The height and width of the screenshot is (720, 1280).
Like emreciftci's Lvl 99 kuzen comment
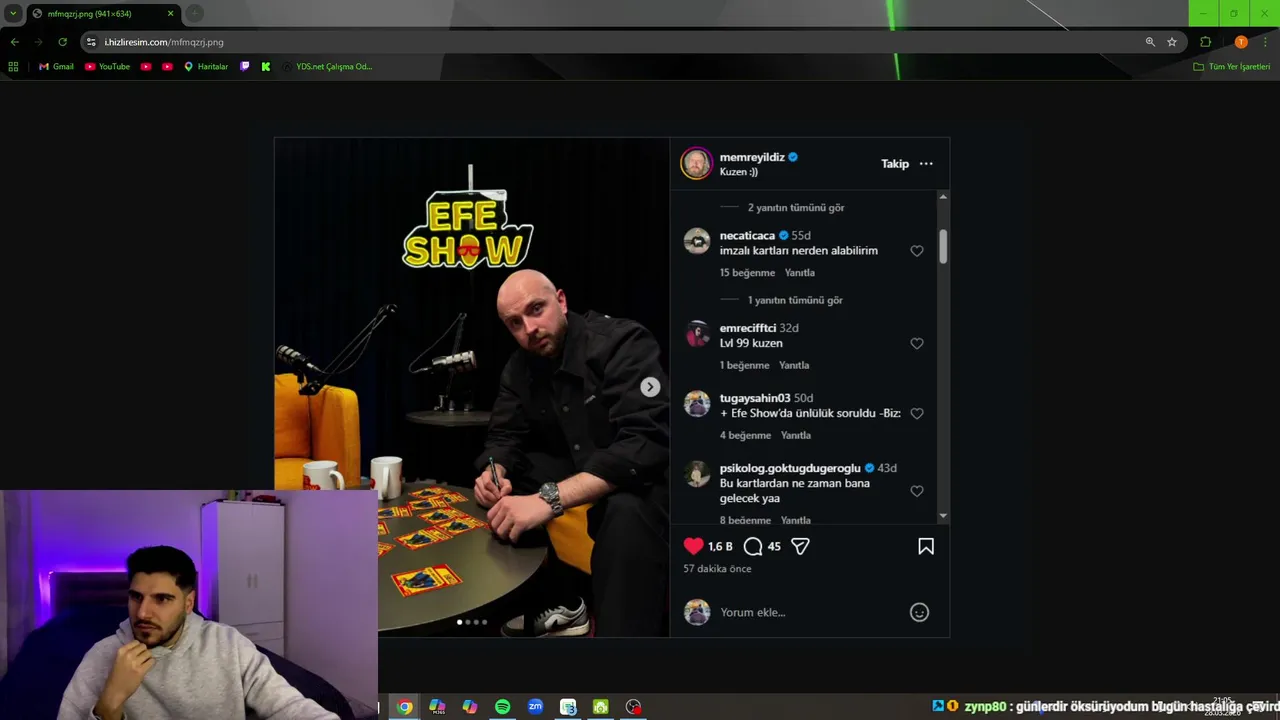tap(917, 344)
